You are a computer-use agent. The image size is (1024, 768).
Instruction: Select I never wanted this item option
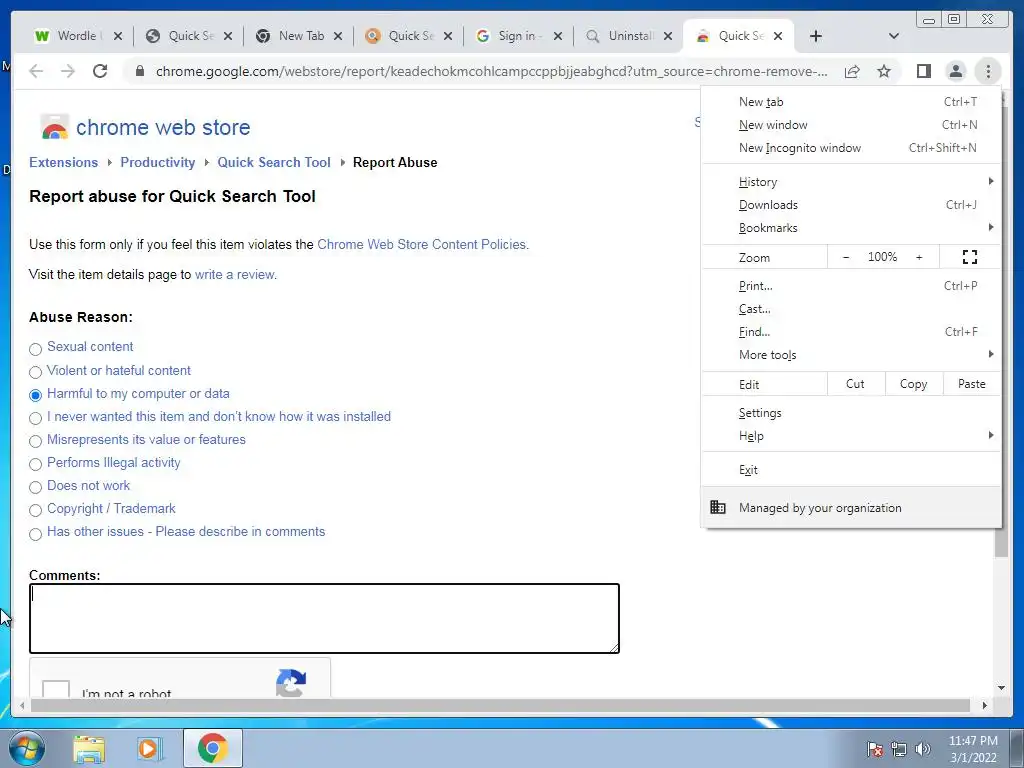point(35,418)
